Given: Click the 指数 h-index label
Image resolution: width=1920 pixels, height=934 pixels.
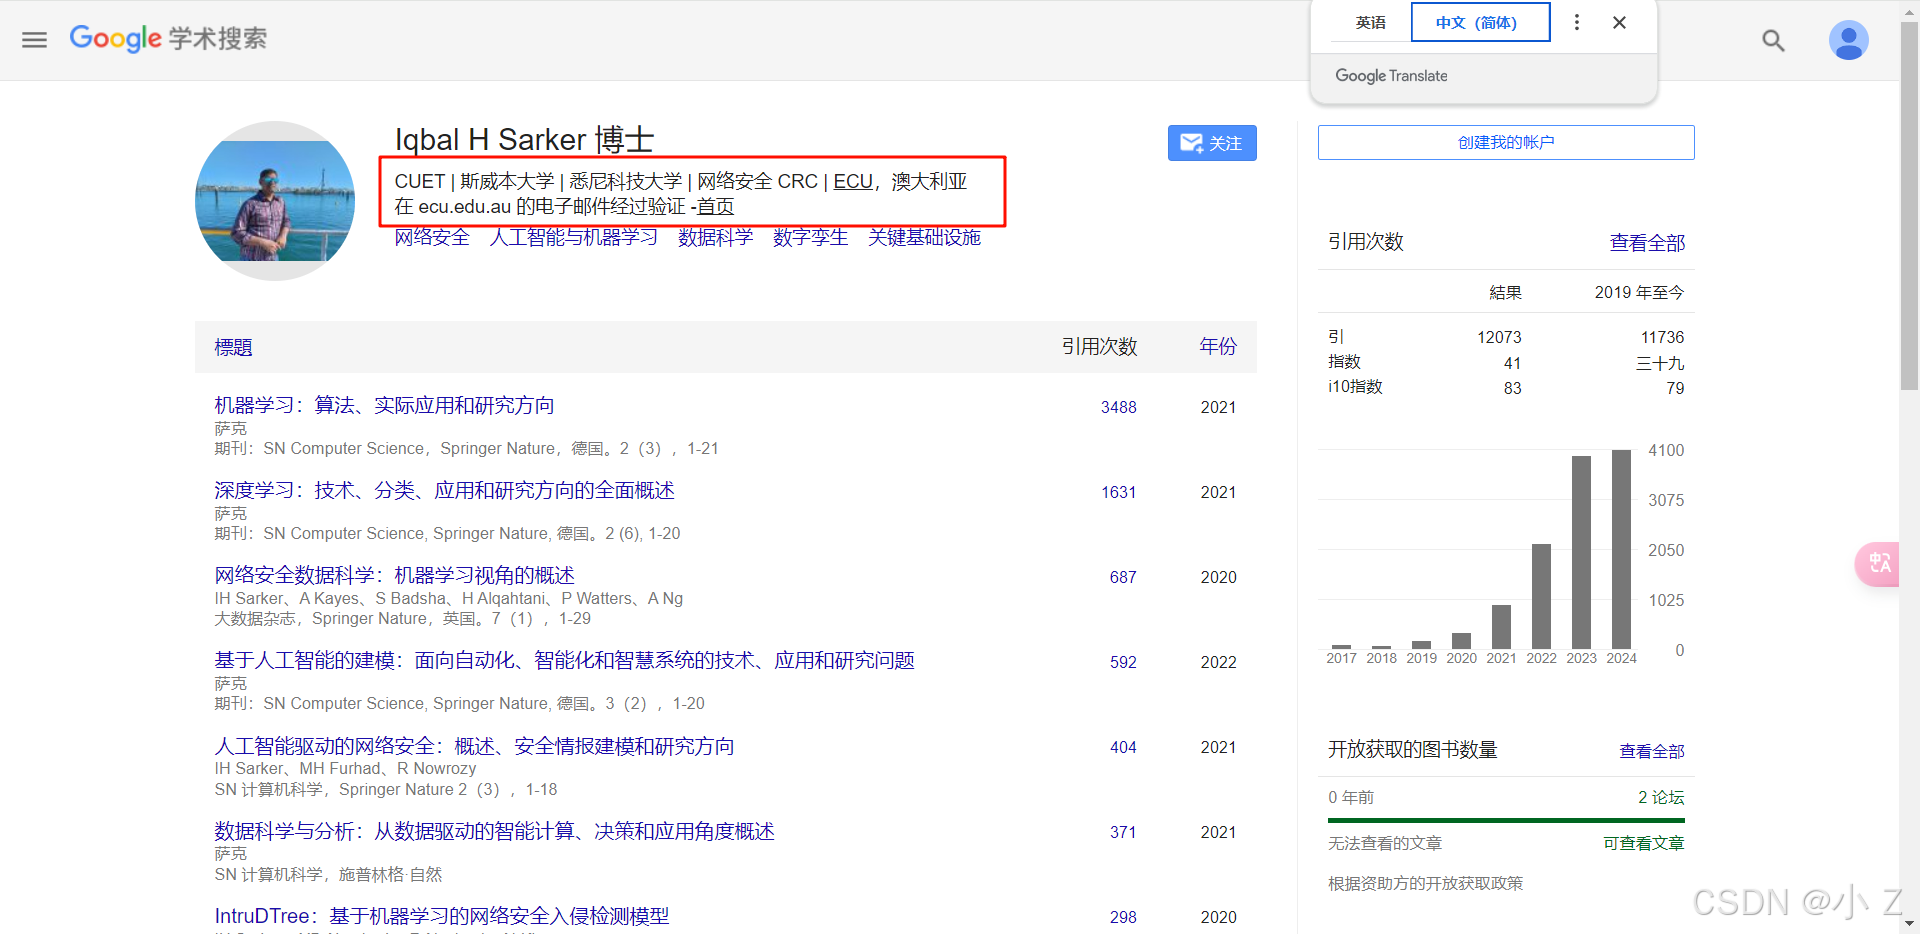Looking at the screenshot, I should coord(1344,362).
